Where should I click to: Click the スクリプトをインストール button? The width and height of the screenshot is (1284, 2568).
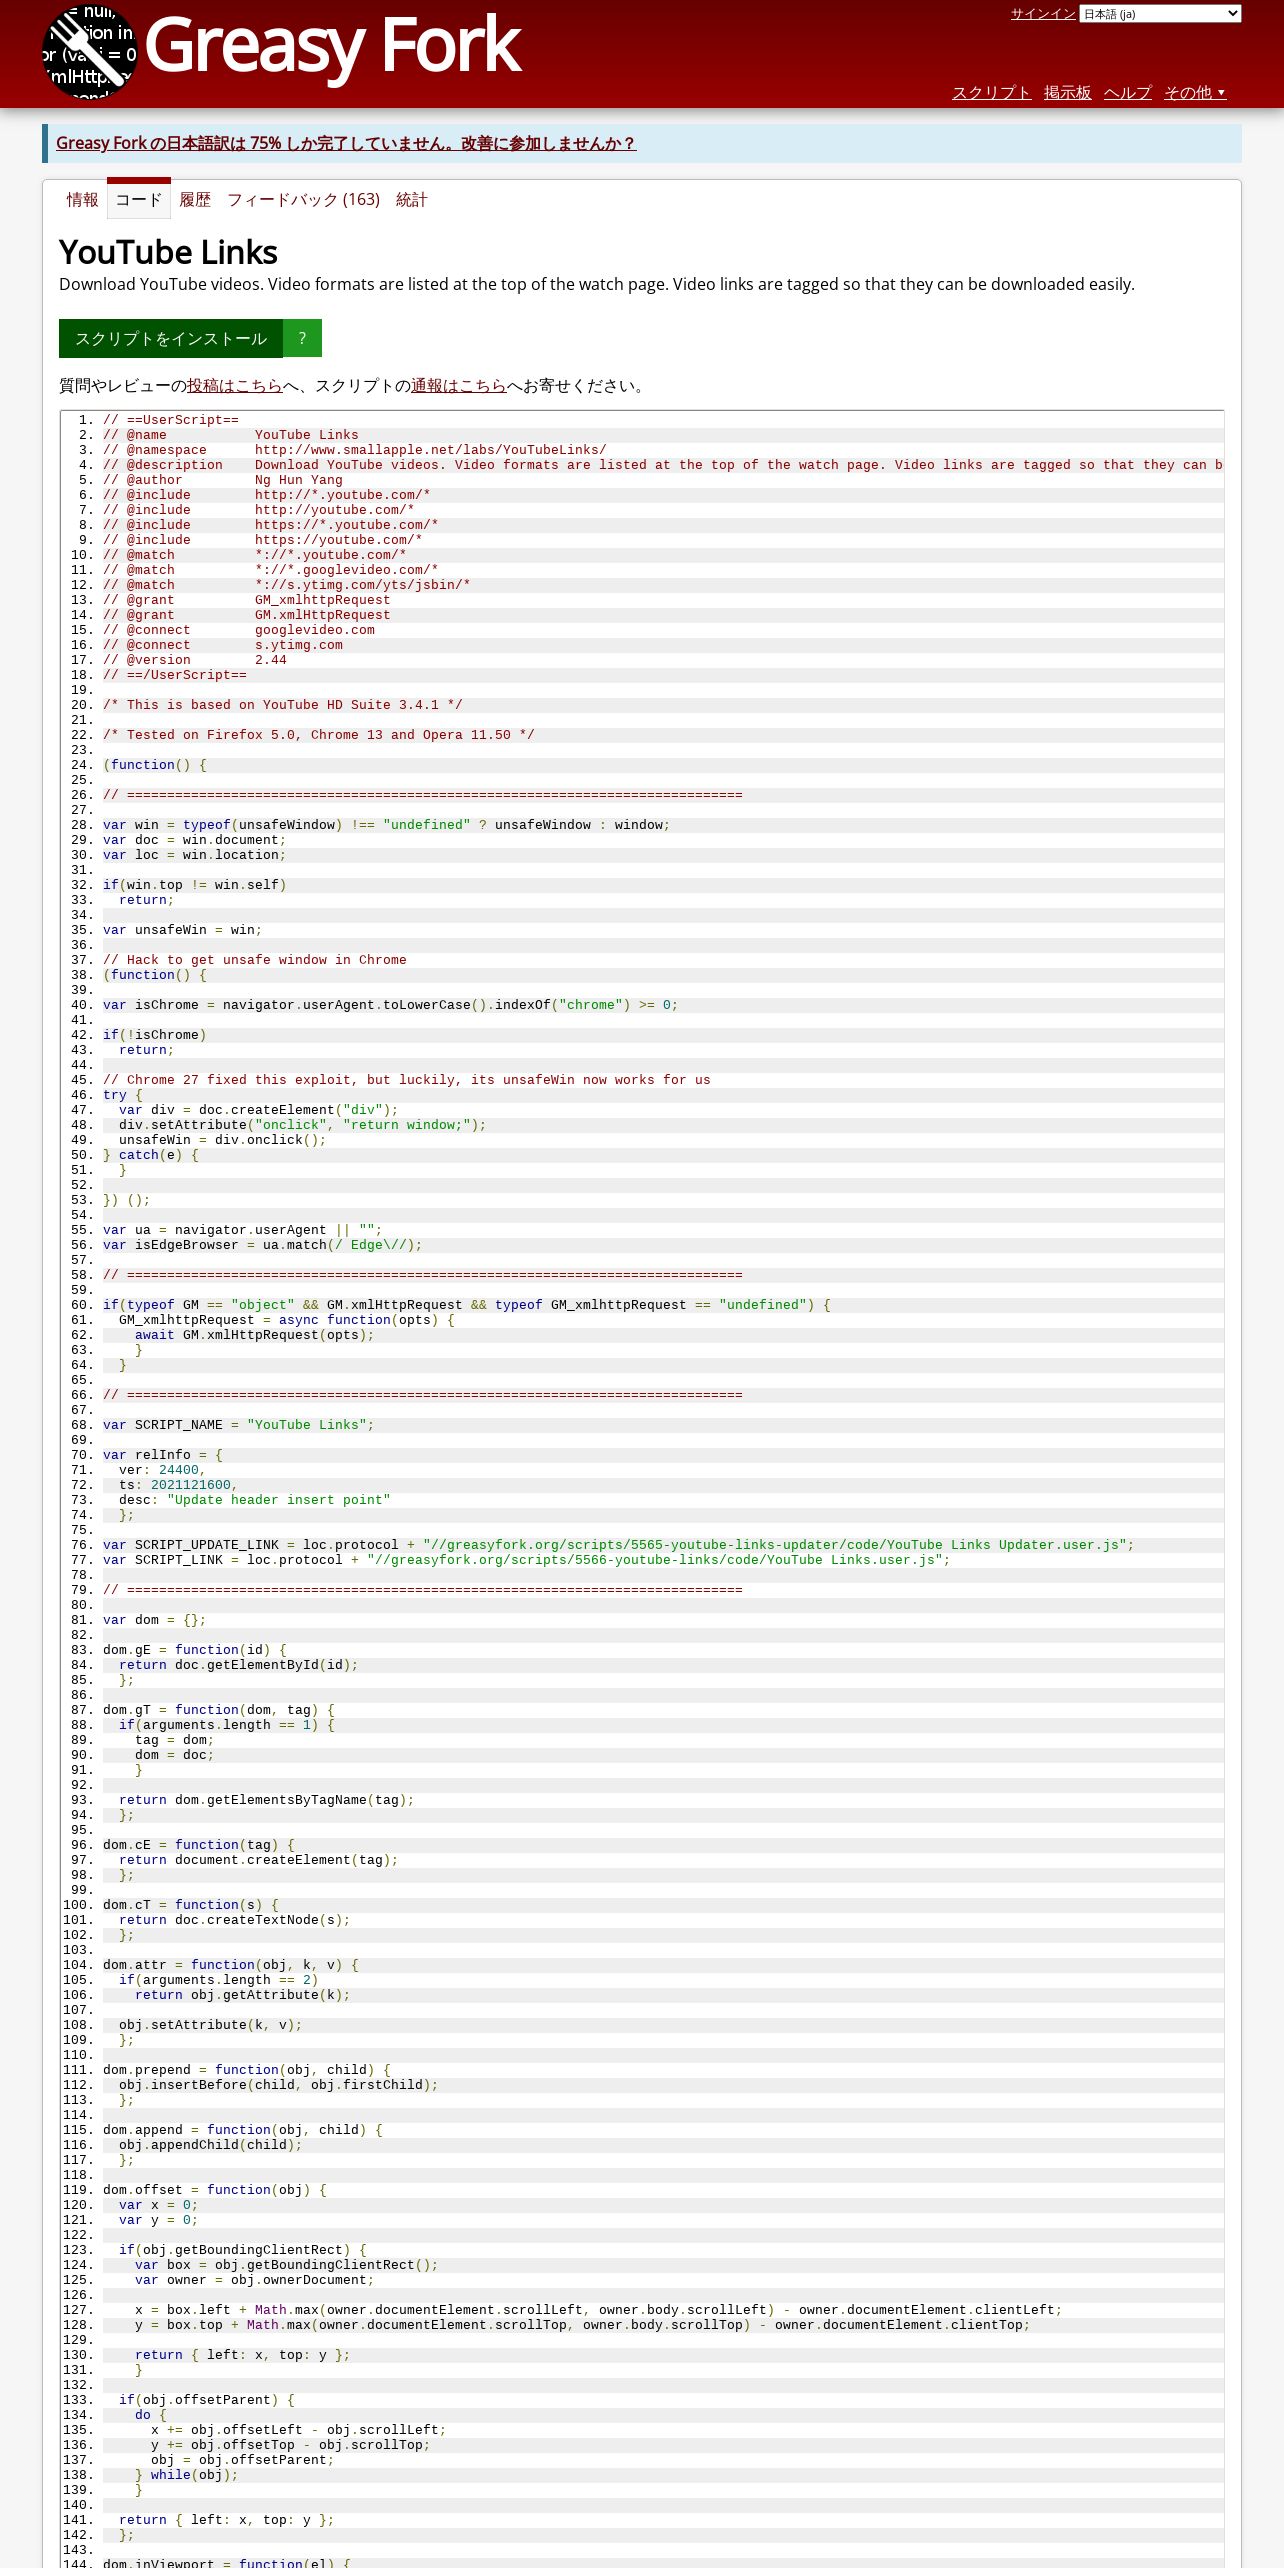tap(171, 338)
